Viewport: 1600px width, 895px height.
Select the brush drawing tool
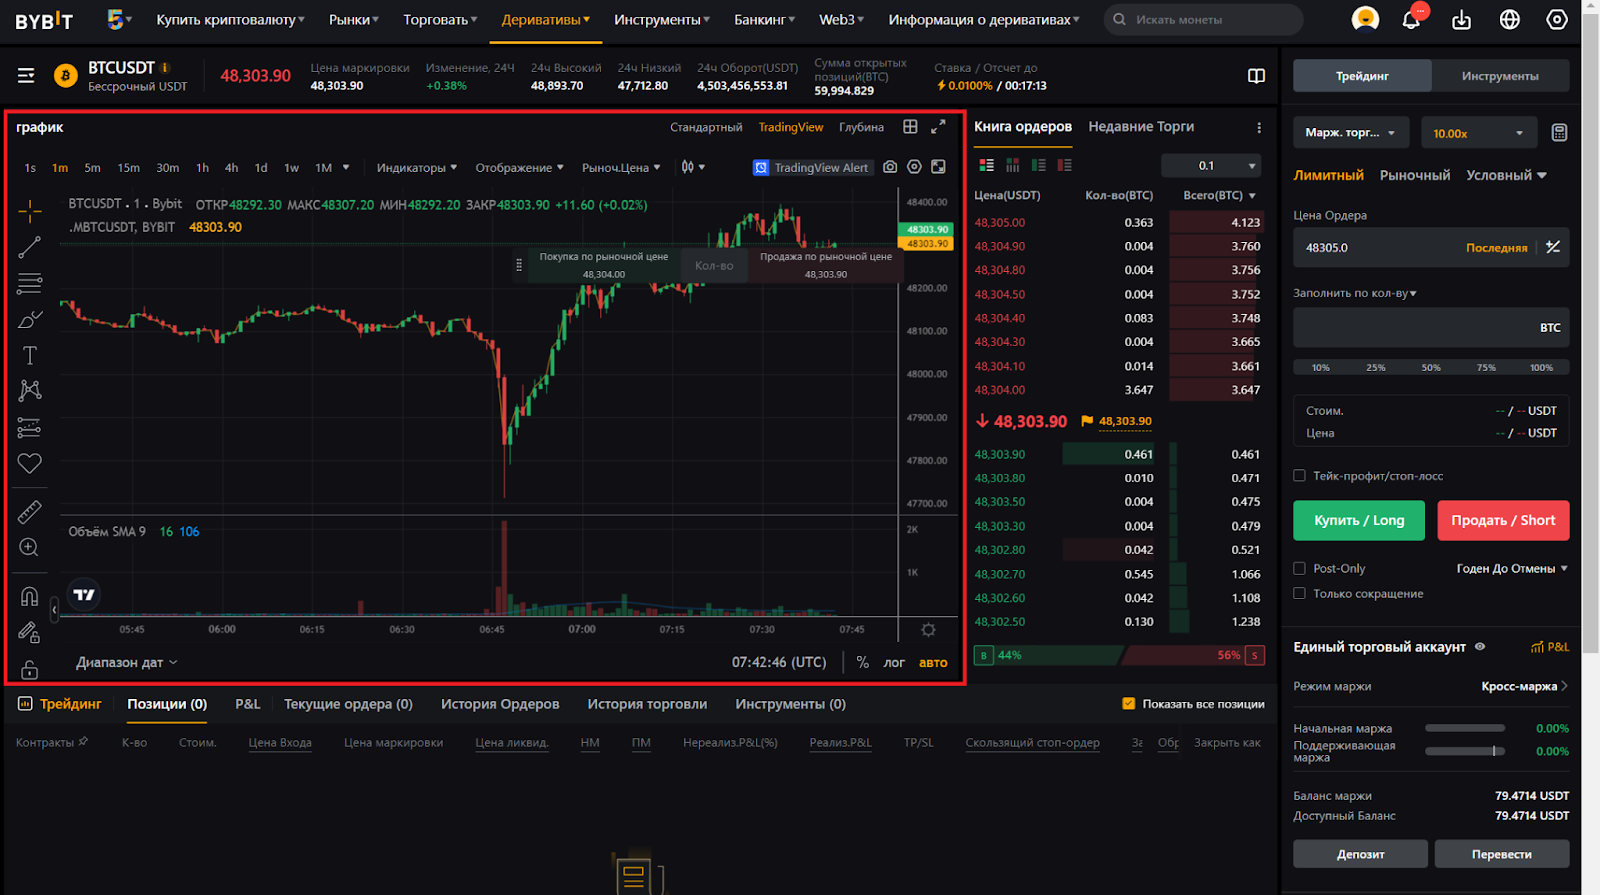tap(30, 319)
